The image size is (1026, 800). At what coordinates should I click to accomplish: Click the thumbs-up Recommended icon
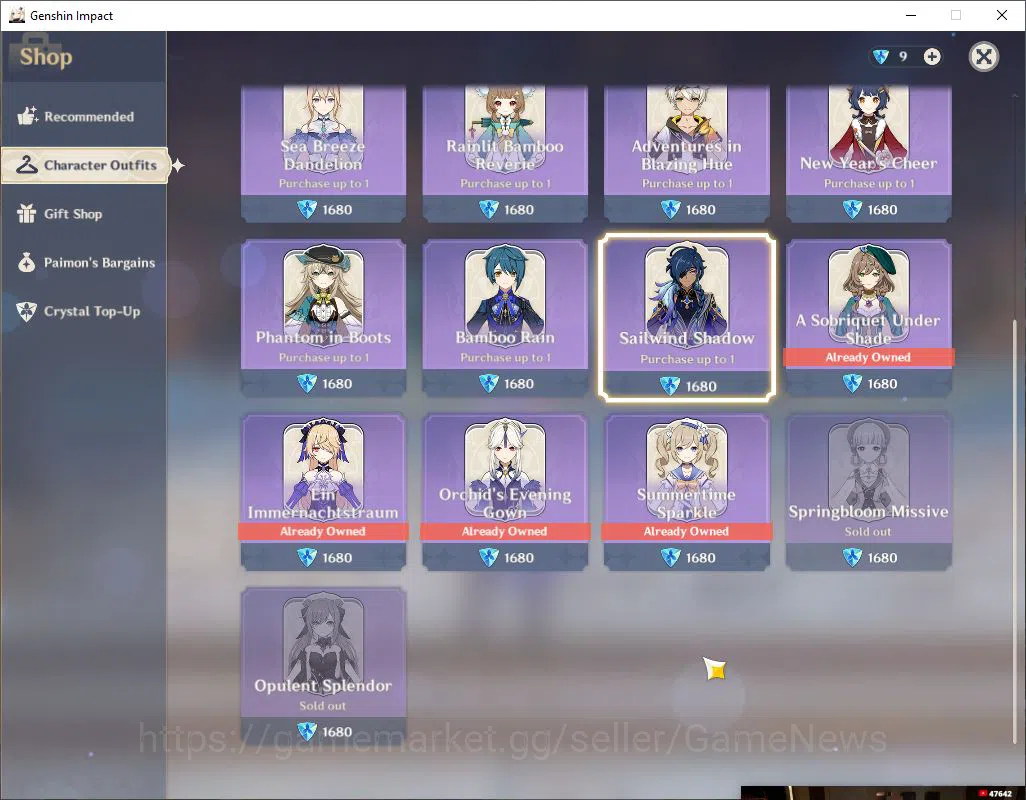(27, 116)
